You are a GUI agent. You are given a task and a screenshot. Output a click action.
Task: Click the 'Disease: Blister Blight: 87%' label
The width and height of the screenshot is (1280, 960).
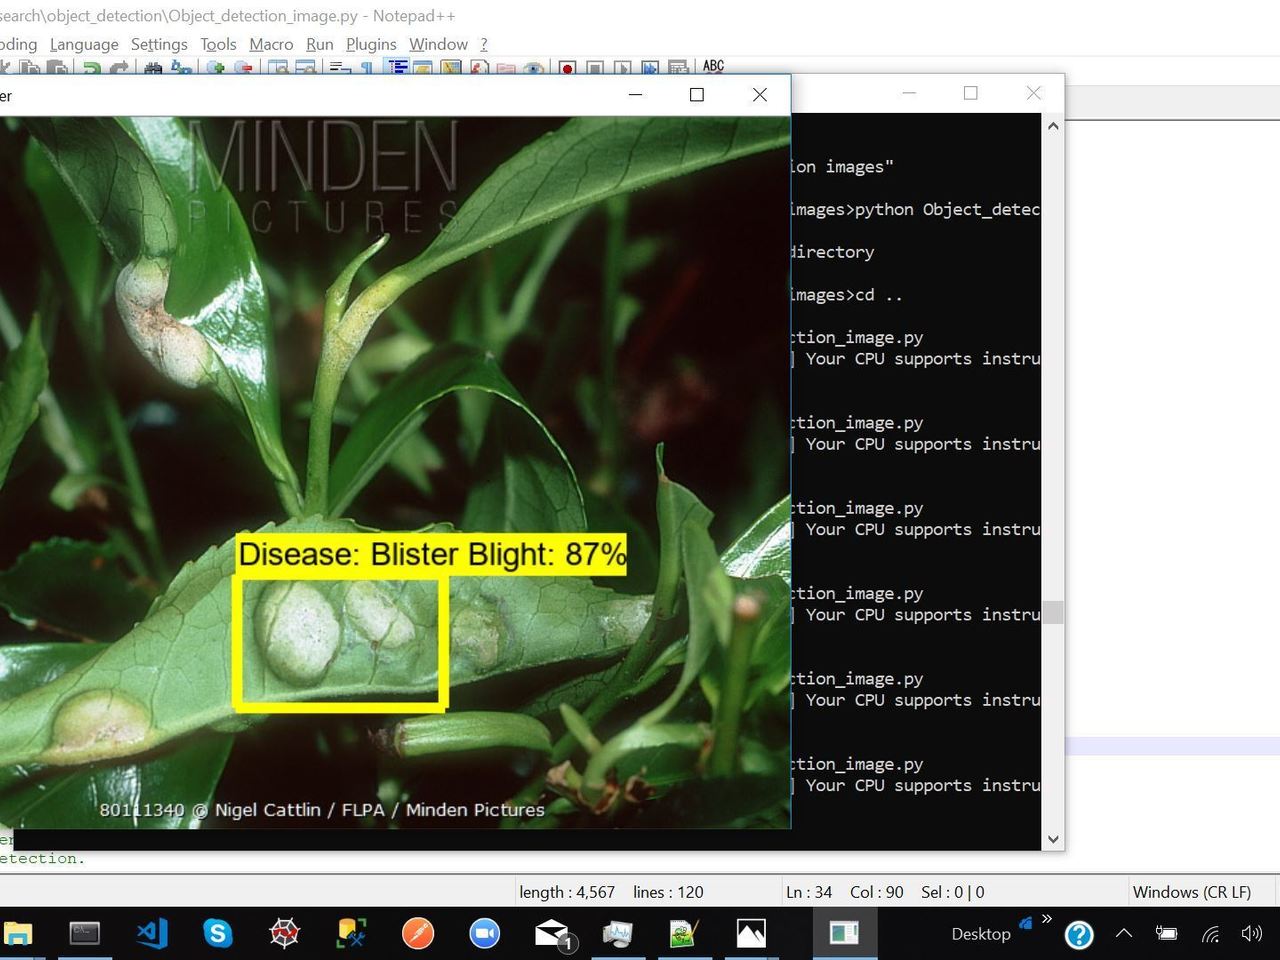[x=432, y=554]
